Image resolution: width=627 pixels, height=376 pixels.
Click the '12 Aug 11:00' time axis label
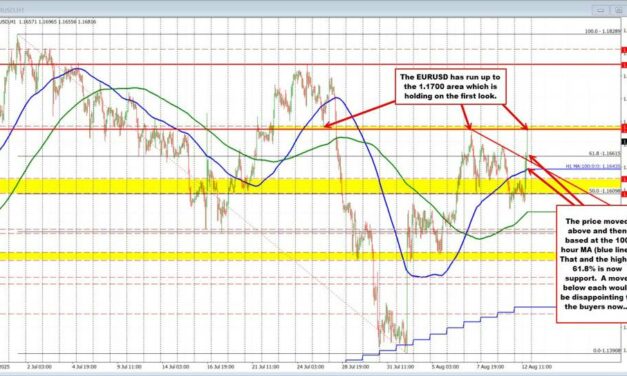(x=537, y=366)
